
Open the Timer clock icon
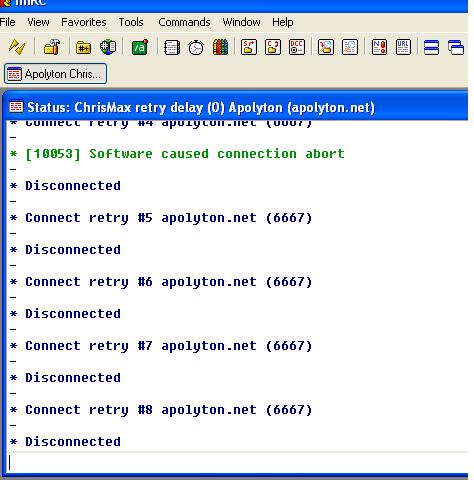[x=196, y=47]
